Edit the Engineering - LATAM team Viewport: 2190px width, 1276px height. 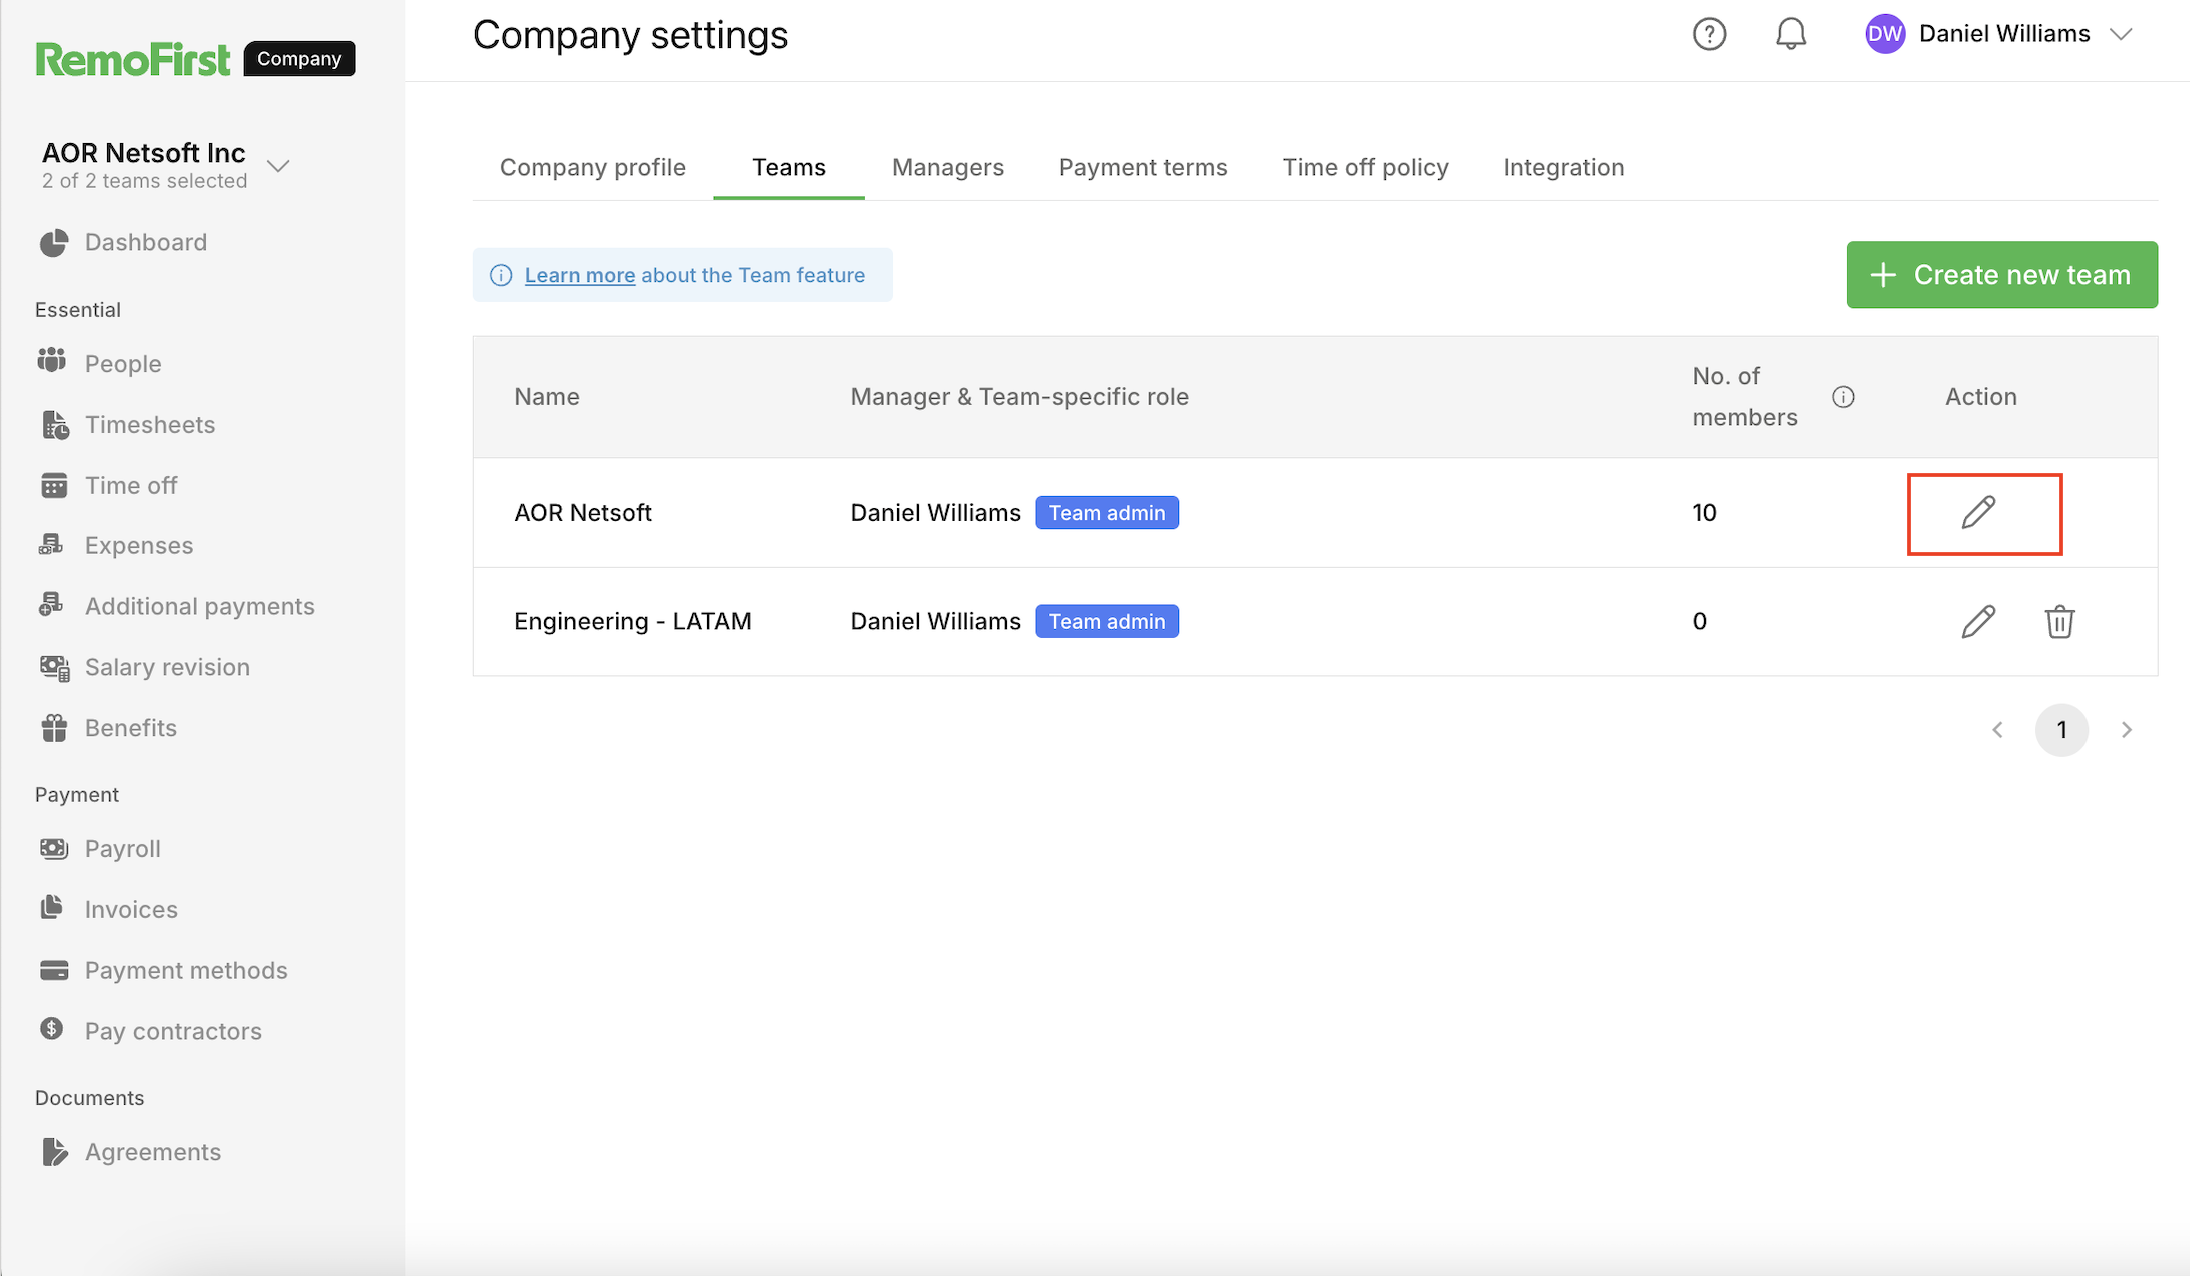1977,621
